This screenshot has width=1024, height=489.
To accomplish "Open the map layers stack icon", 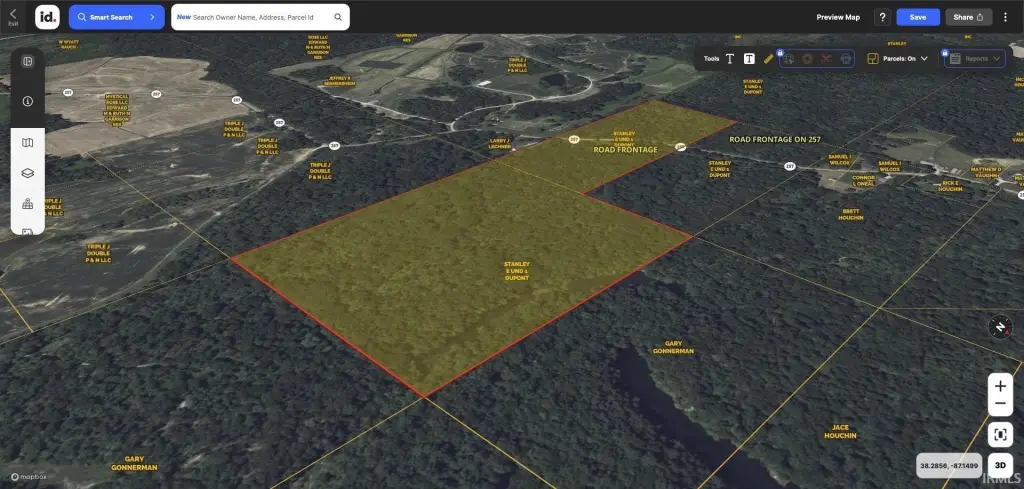I will [28, 173].
